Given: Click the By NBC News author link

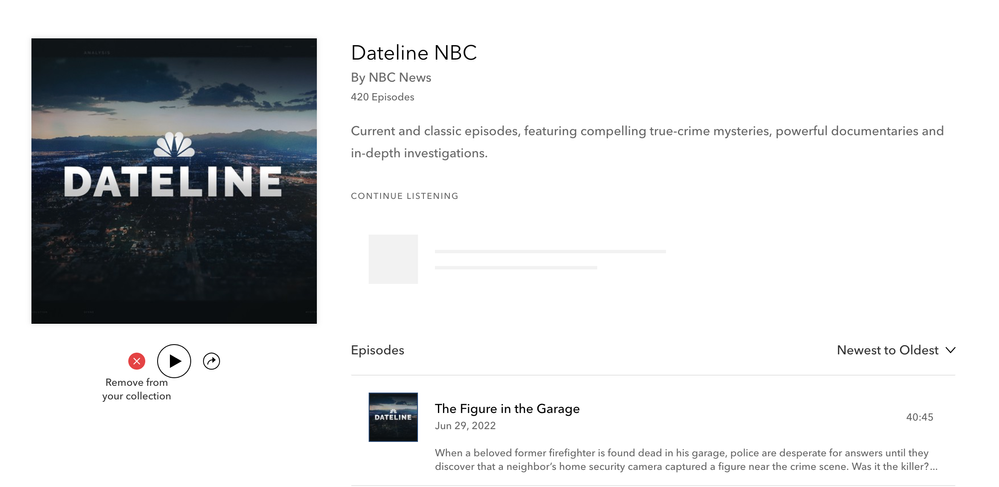Looking at the screenshot, I should (x=391, y=78).
